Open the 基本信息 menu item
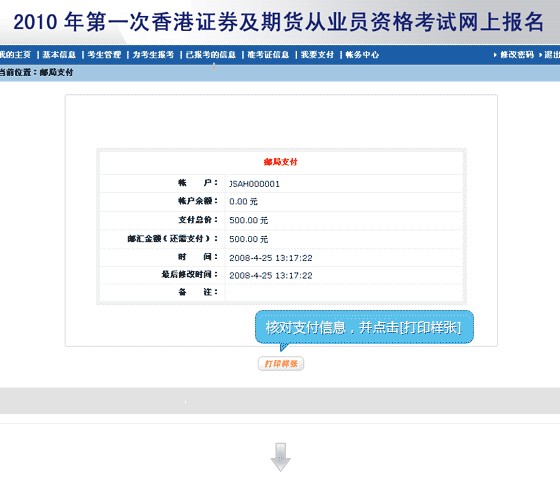This screenshot has height=479, width=560. point(59,55)
